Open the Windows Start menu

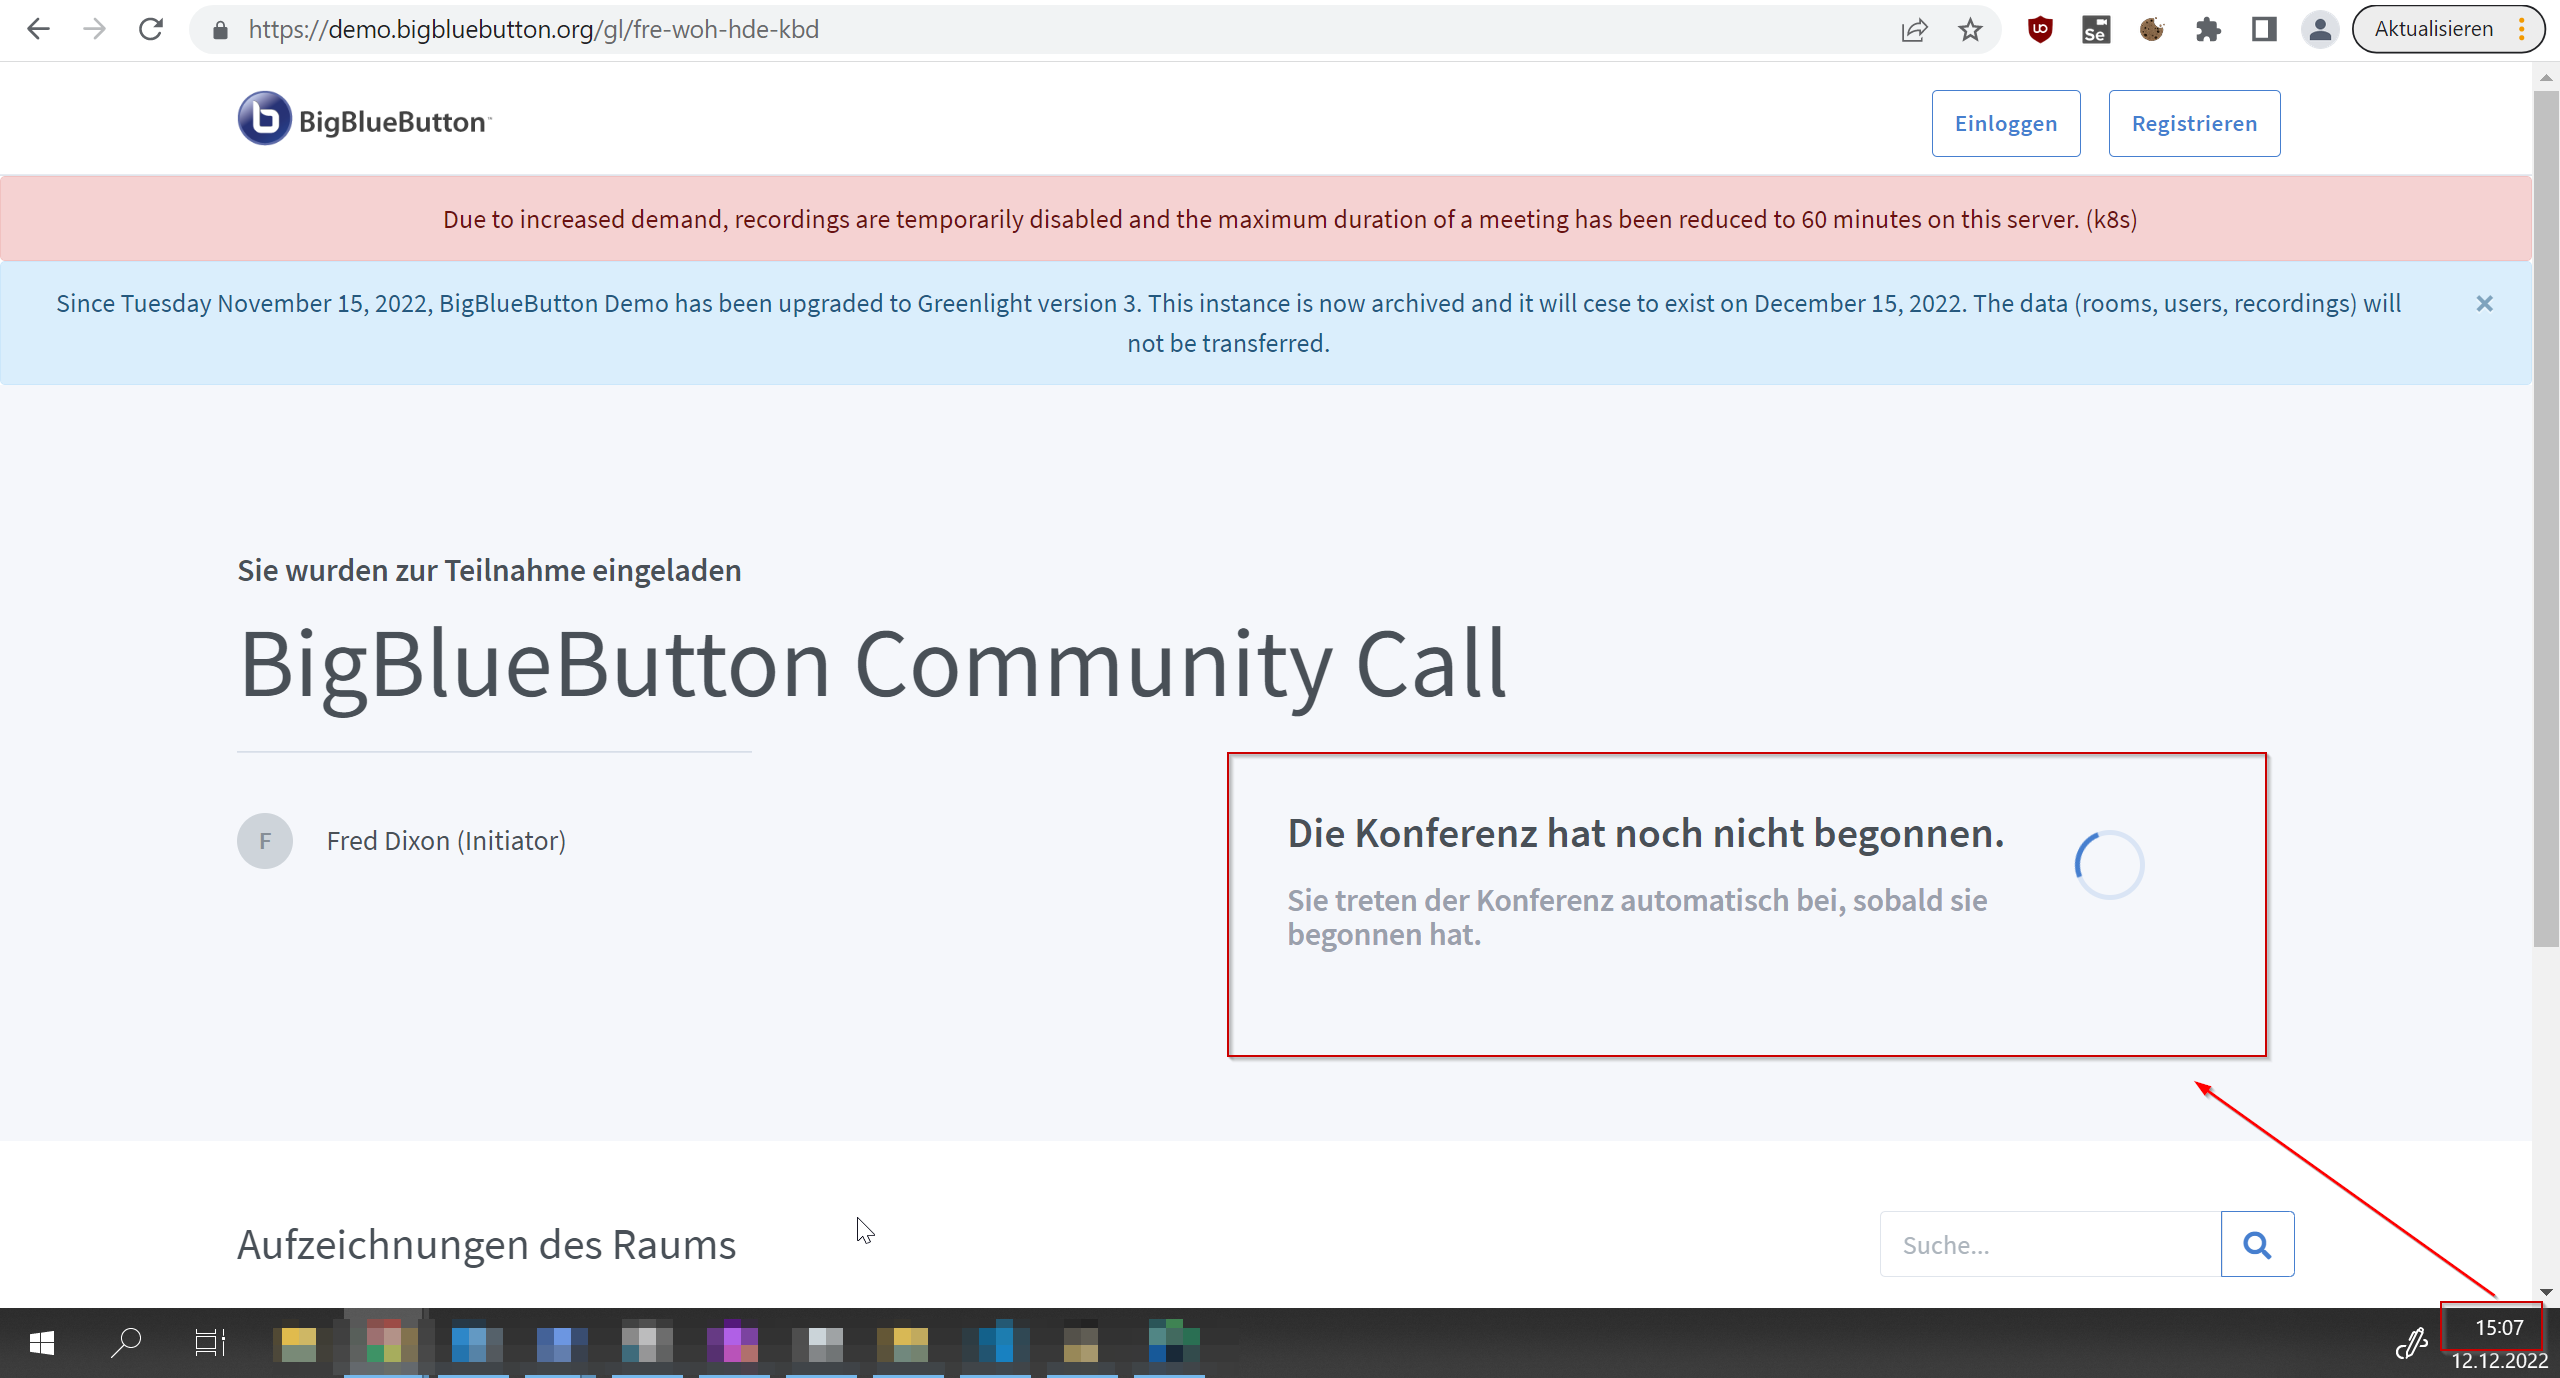[41, 1343]
